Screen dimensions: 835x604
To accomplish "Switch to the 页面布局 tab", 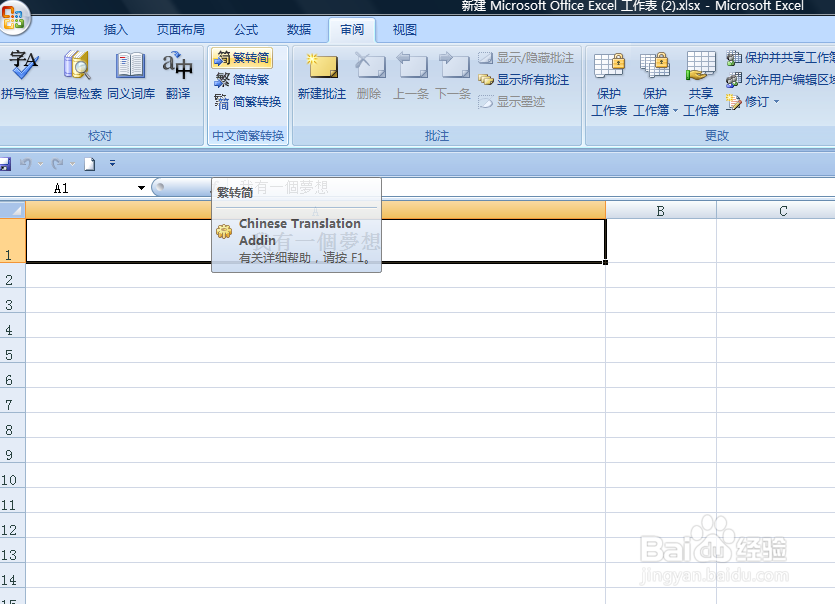I will (181, 30).
